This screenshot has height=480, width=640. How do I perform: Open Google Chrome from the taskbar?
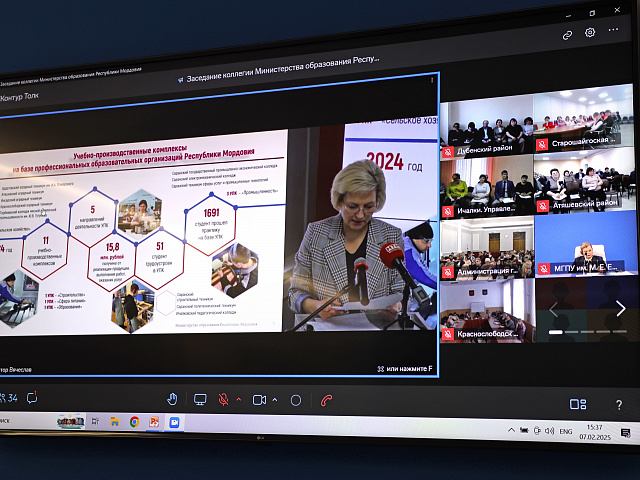point(134,422)
